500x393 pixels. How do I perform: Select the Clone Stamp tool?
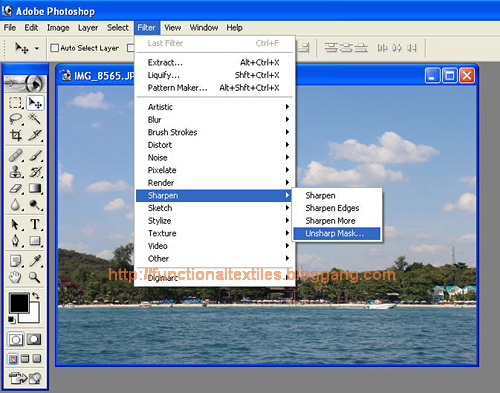pos(15,172)
